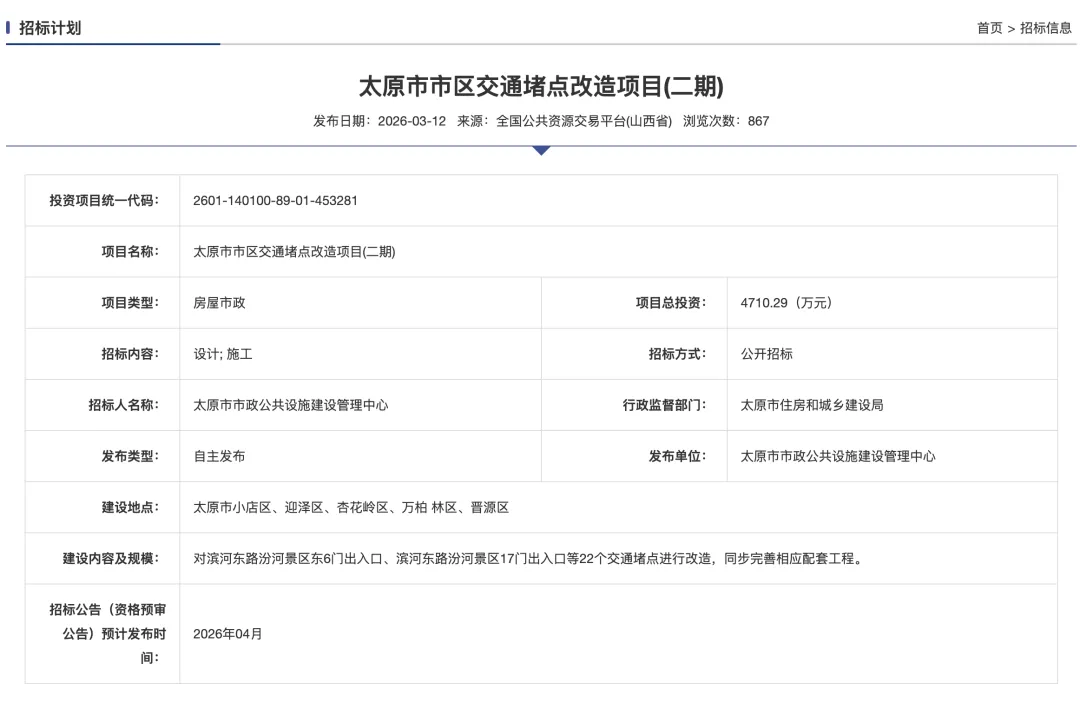The image size is (1080, 703).
Task: Click the 招标公告（资格预审公告）预计发布时间 label
Action: point(103,633)
